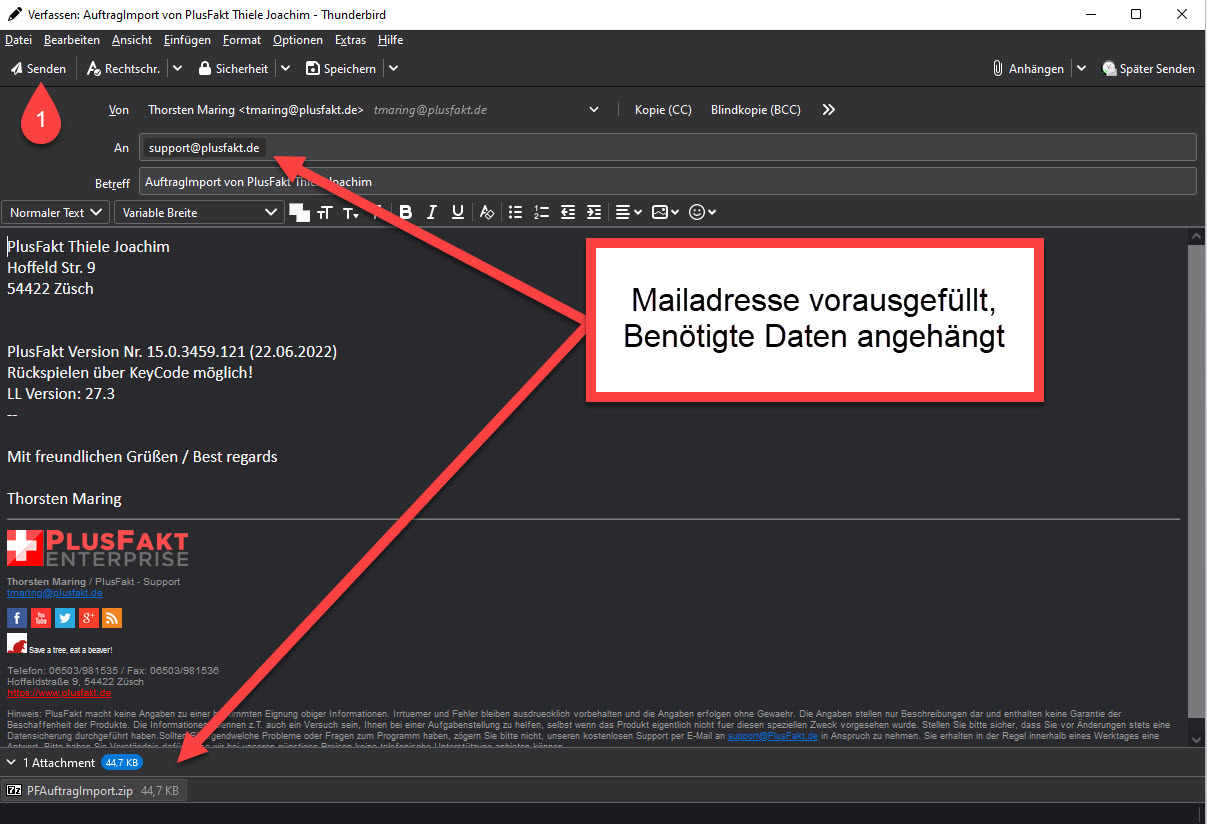Toggle Italic formatting
The image size is (1207, 824).
[x=432, y=212]
